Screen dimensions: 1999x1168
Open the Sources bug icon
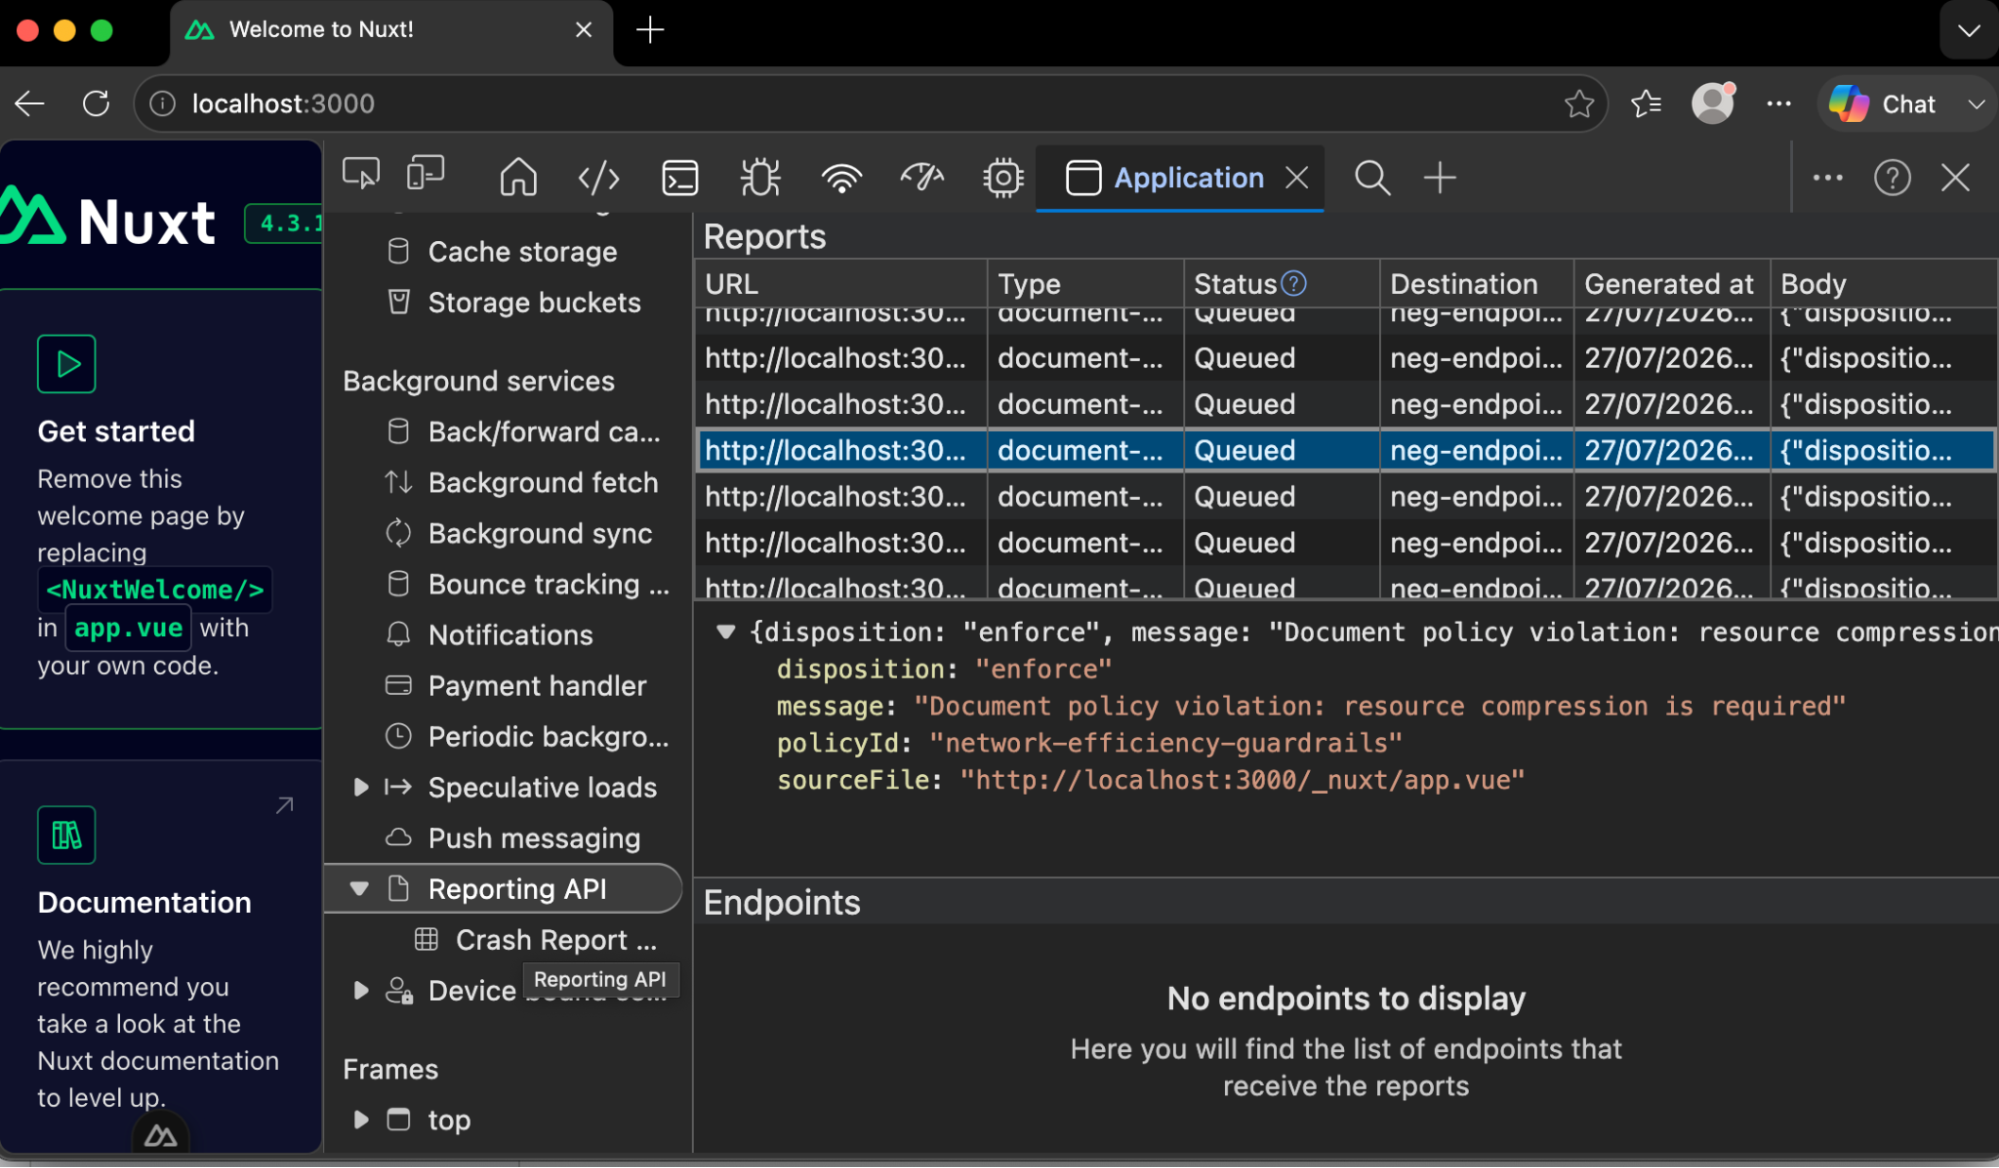tap(760, 178)
